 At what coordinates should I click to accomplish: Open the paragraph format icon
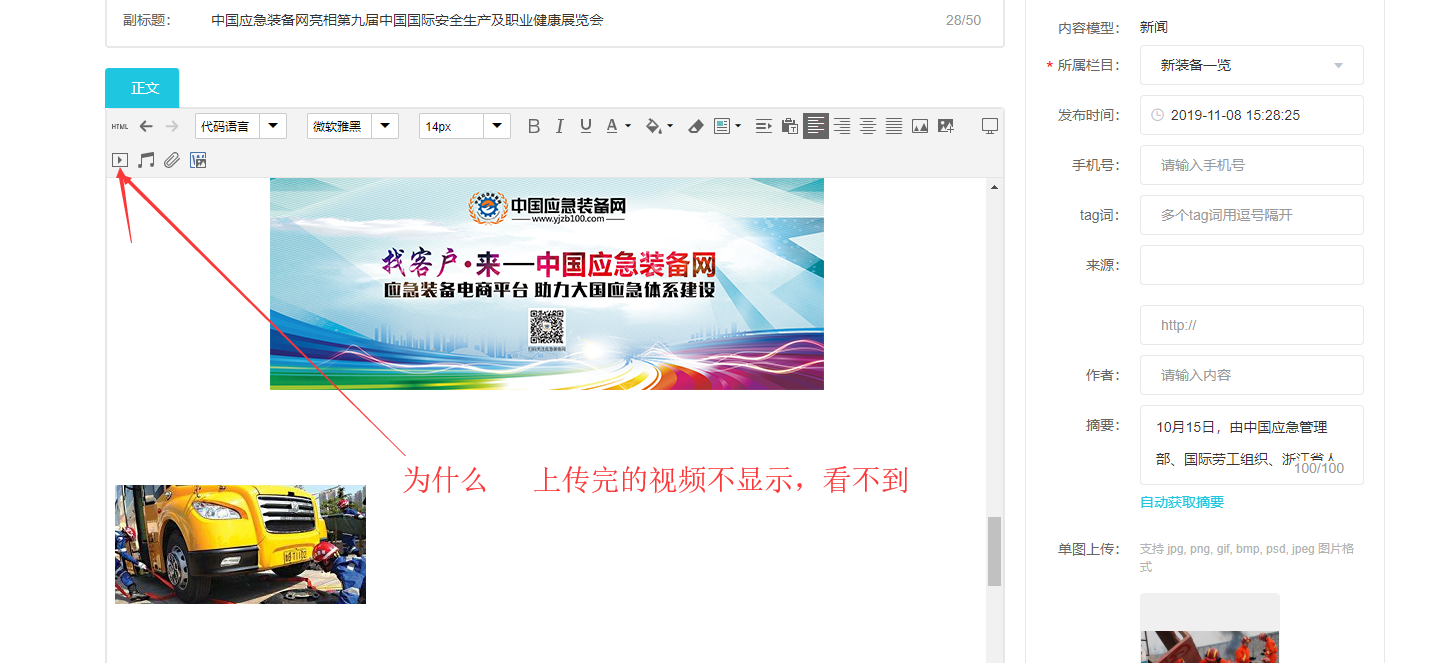point(722,126)
